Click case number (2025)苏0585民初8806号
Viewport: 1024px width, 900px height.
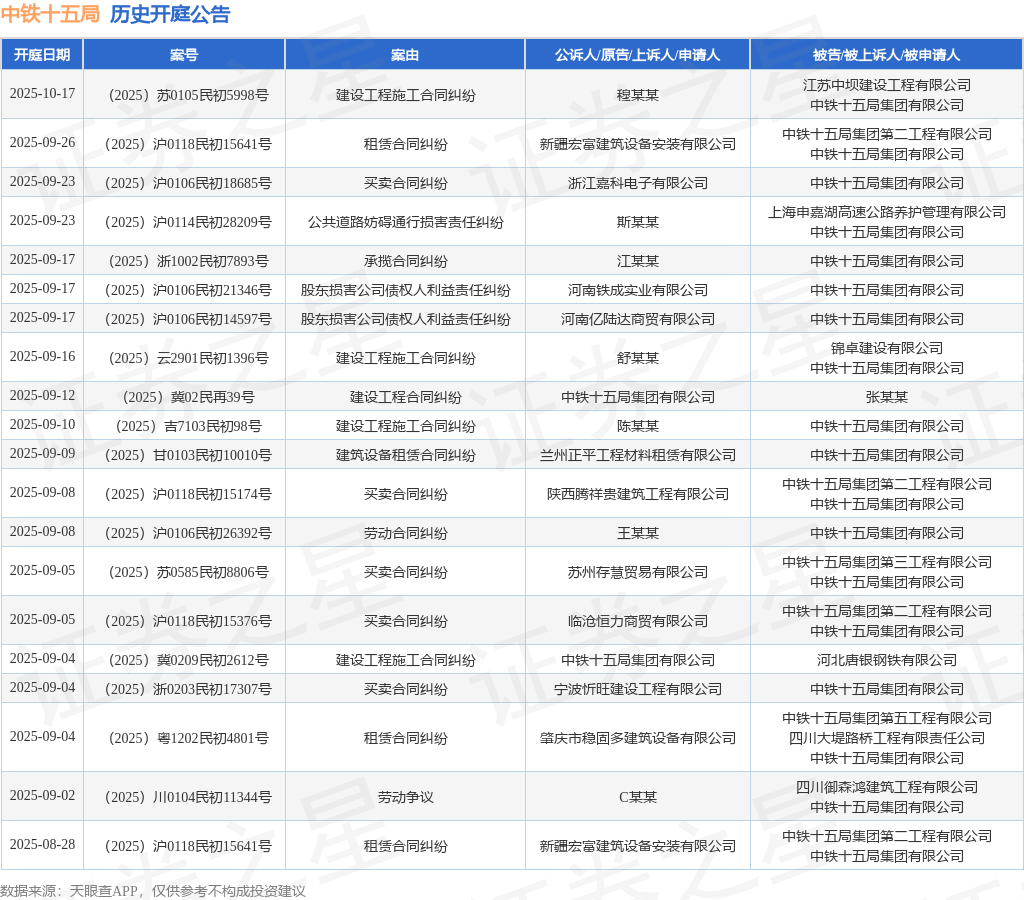(188, 573)
